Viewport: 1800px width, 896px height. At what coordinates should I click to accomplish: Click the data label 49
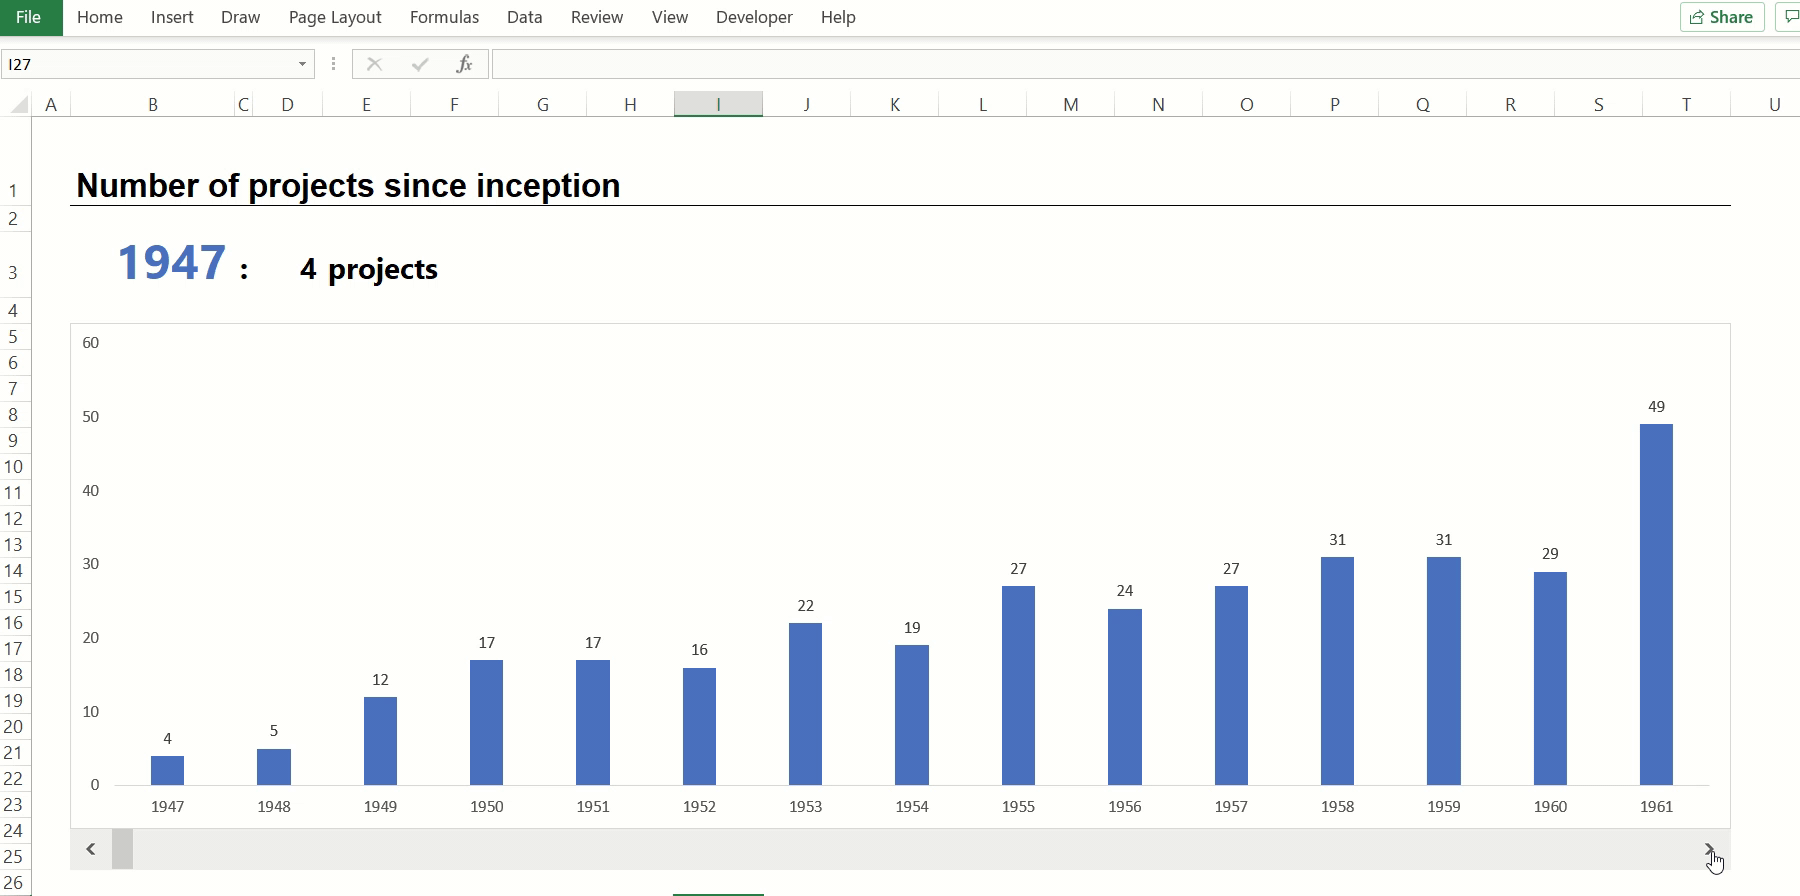pyautogui.click(x=1656, y=406)
